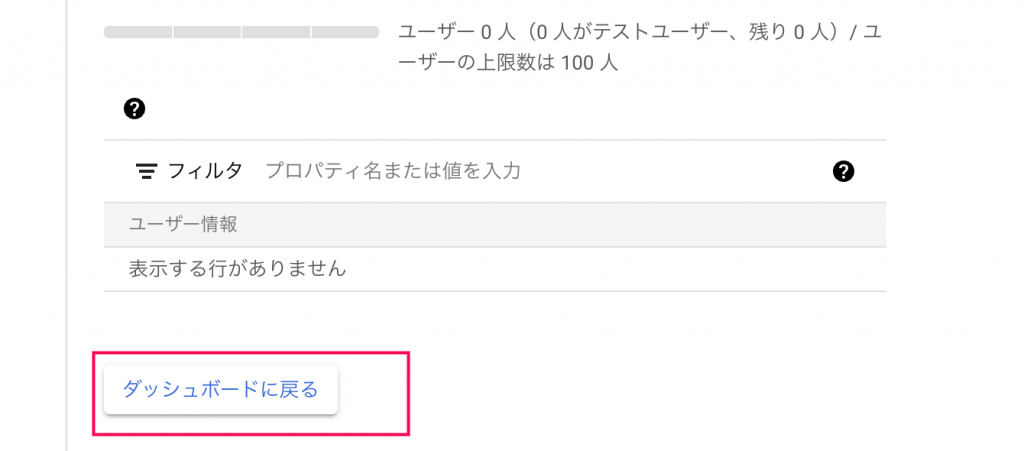Click the vertical divider line at left panel edge

[x=67, y=225]
